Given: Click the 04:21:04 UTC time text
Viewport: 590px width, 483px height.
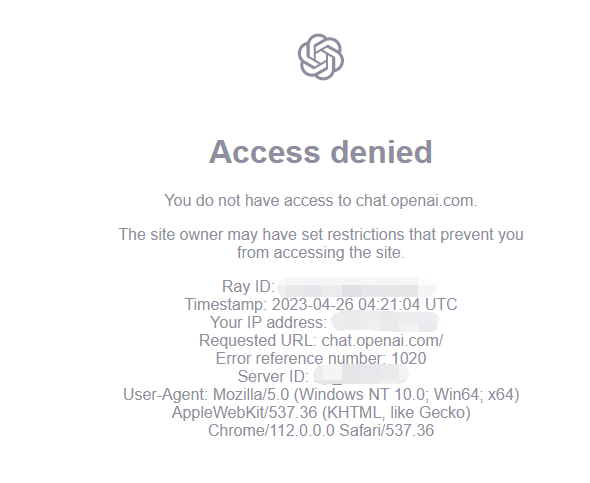Looking at the screenshot, I should [x=408, y=304].
